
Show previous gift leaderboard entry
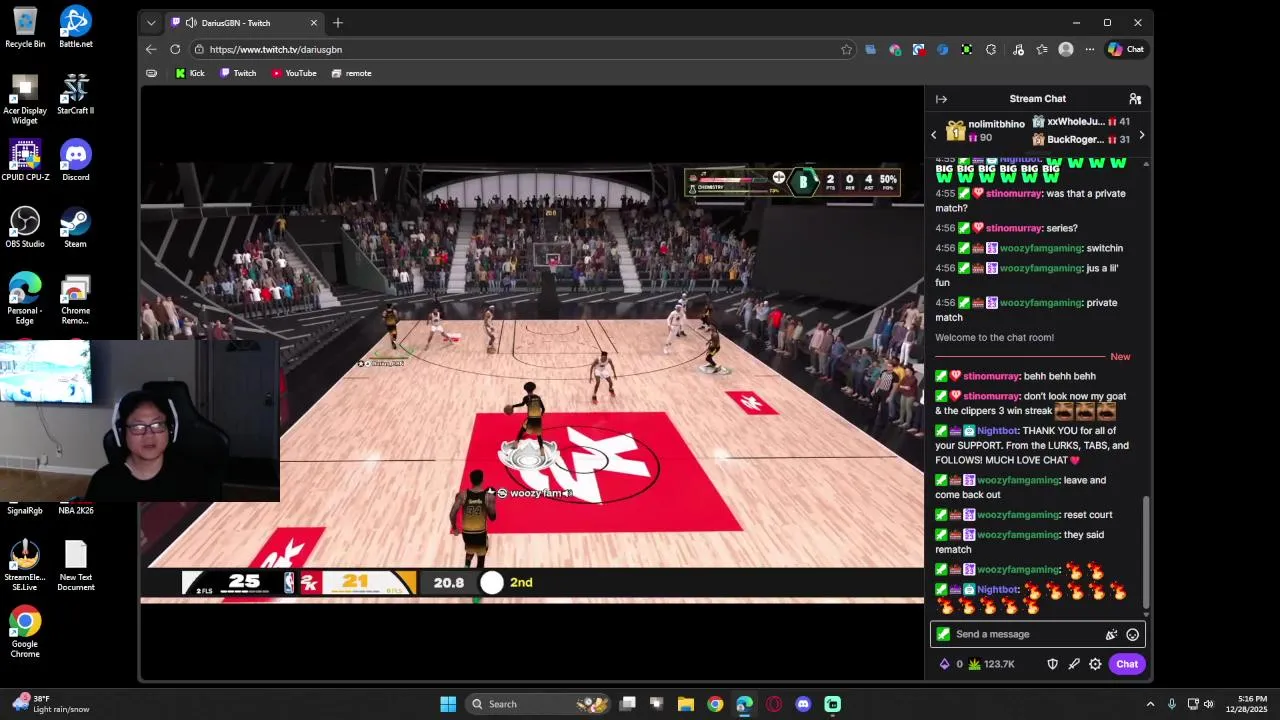tap(934, 135)
